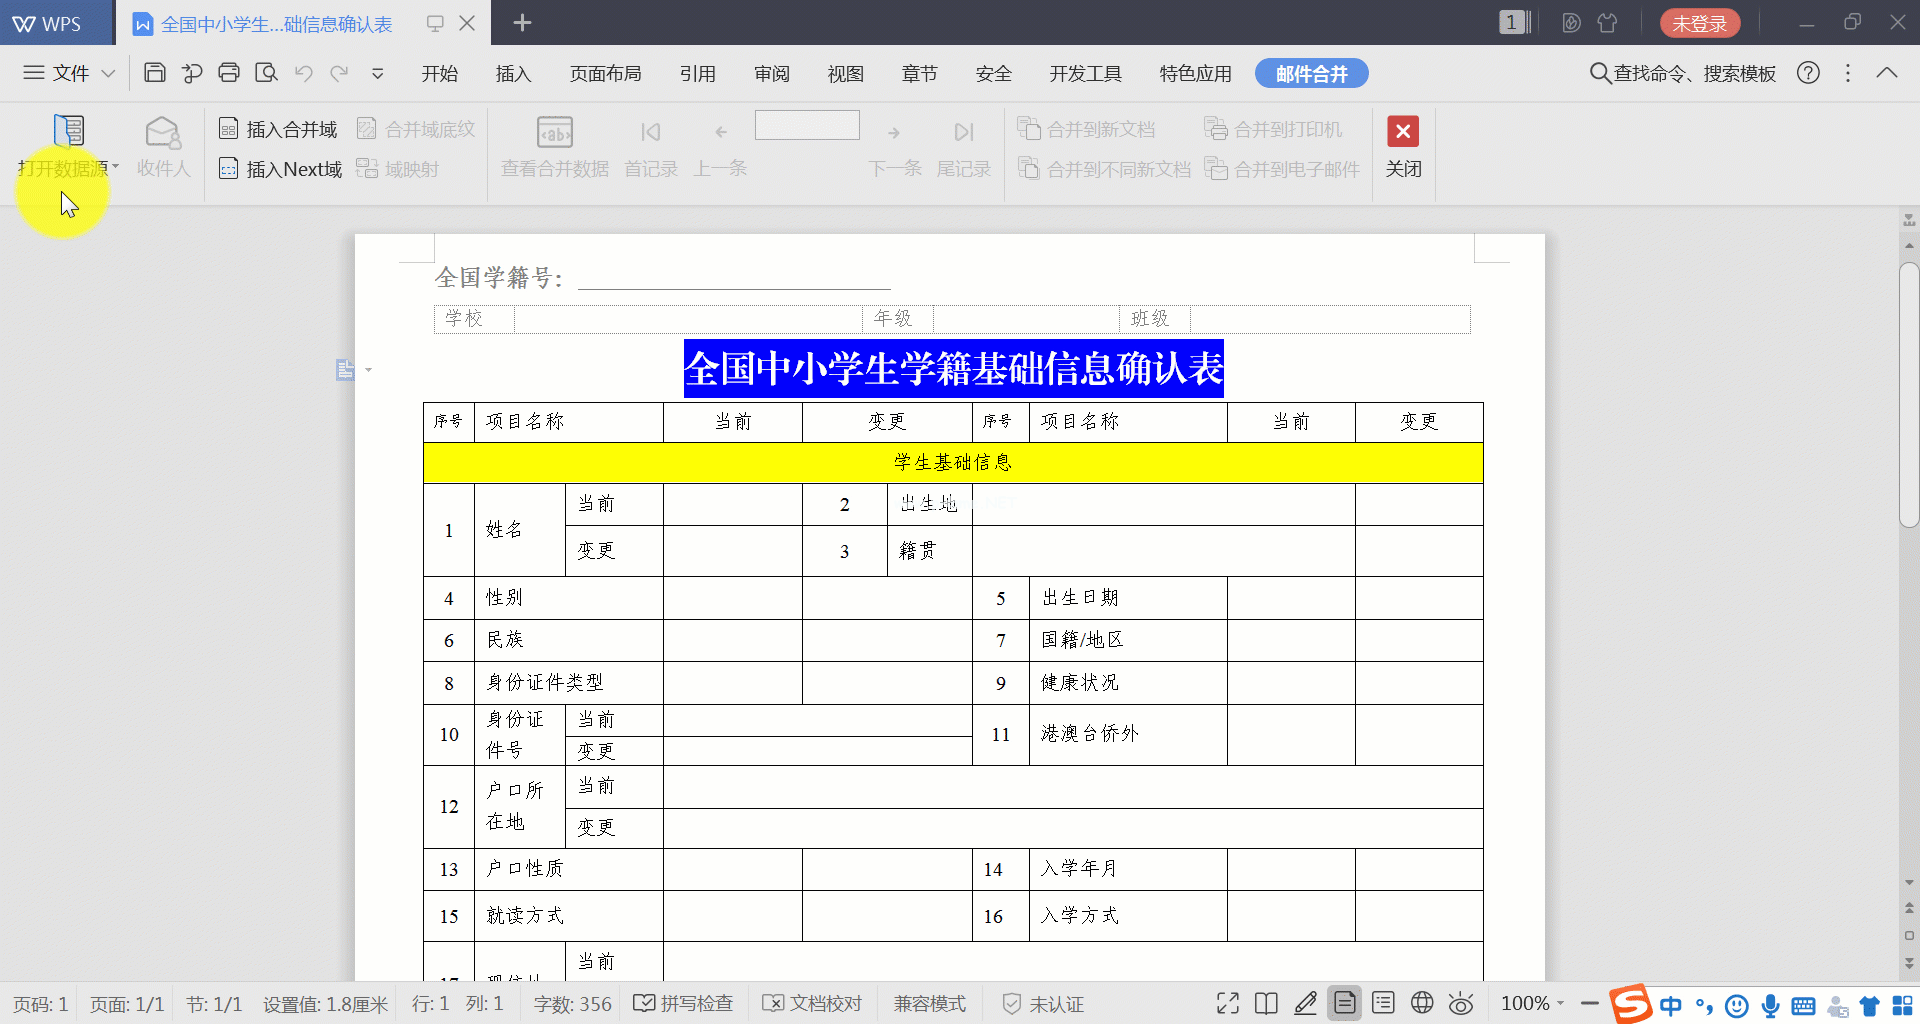The height and width of the screenshot is (1024, 1920).
Task: Expand the 文件 menu dropdown arrow
Action: [x=108, y=73]
